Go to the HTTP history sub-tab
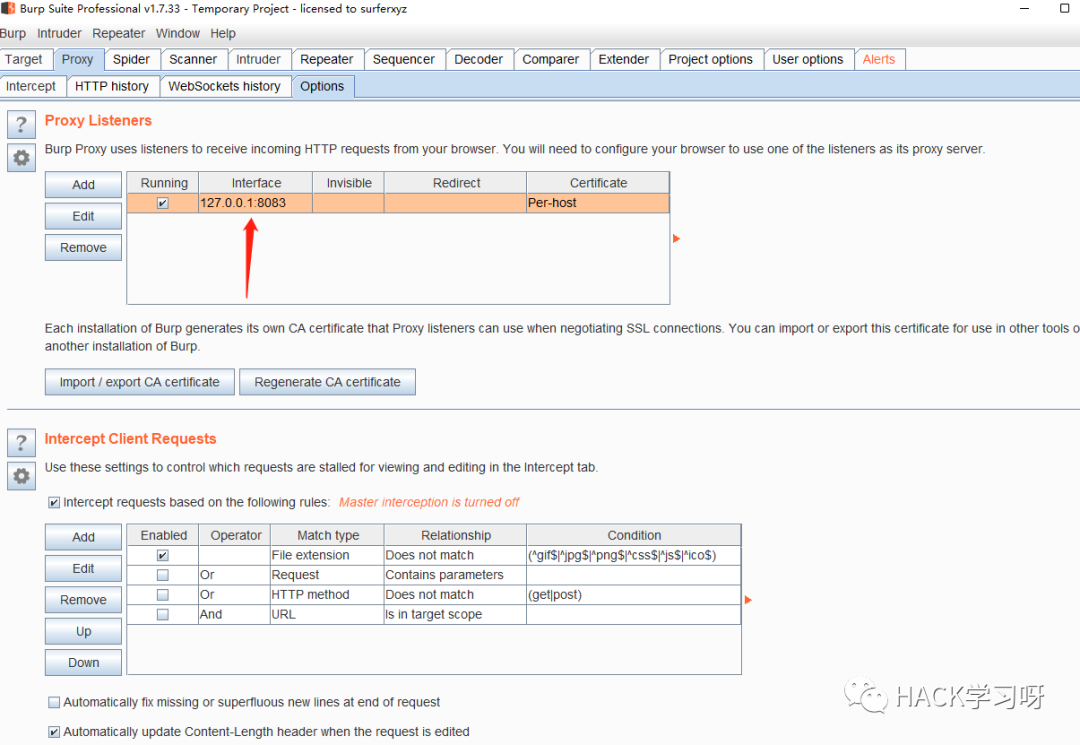The width and height of the screenshot is (1080, 745). [112, 86]
